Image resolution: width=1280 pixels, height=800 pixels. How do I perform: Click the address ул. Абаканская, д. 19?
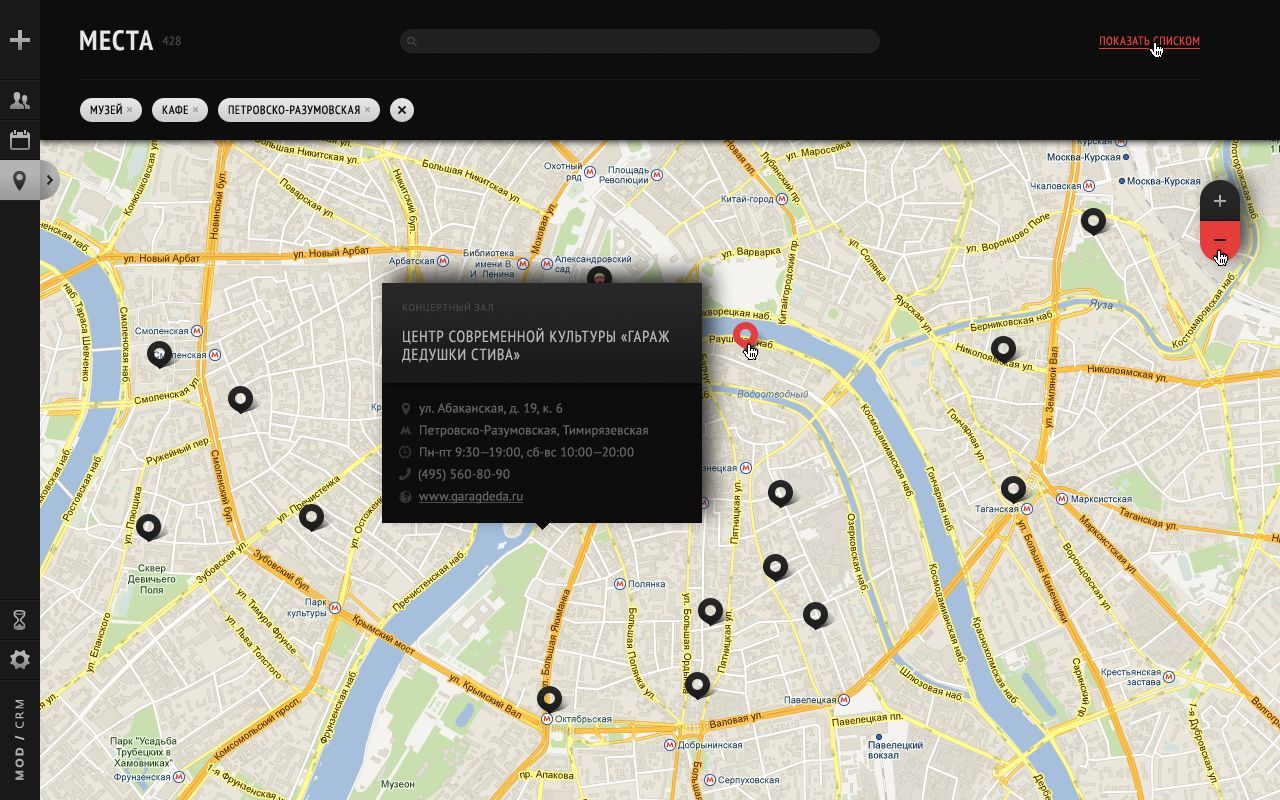point(490,408)
